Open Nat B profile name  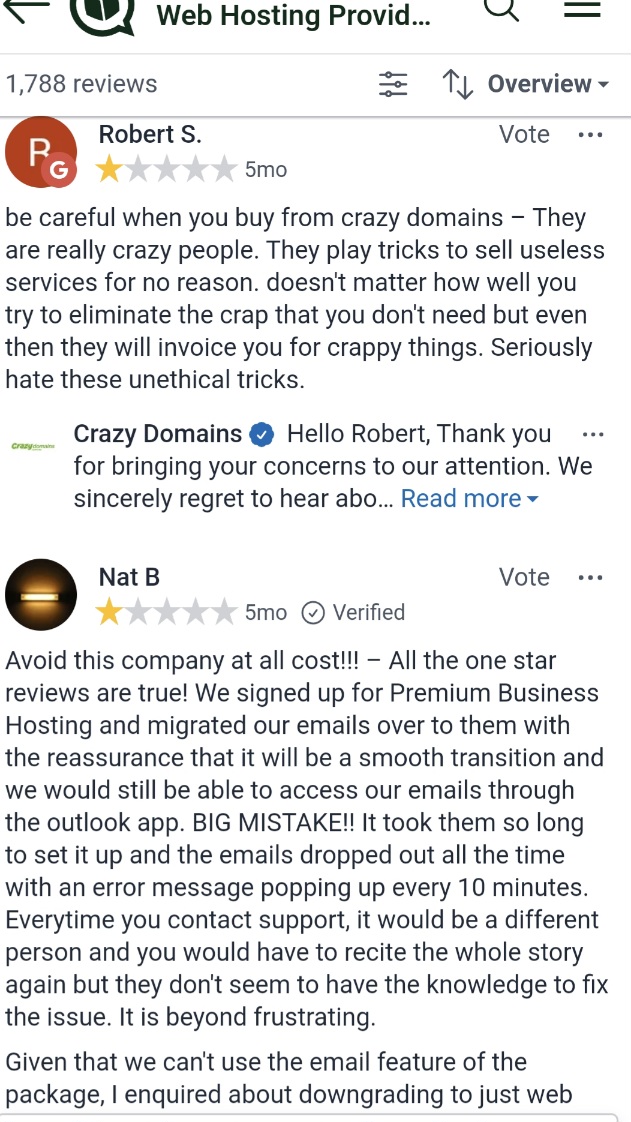pyautogui.click(x=129, y=577)
